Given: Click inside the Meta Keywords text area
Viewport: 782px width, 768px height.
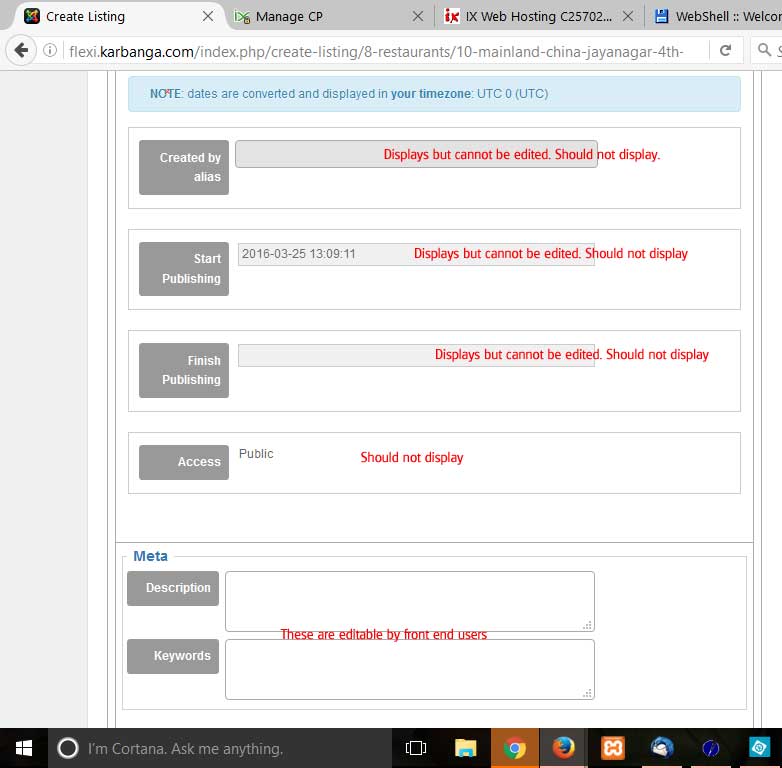Looking at the screenshot, I should [409, 669].
